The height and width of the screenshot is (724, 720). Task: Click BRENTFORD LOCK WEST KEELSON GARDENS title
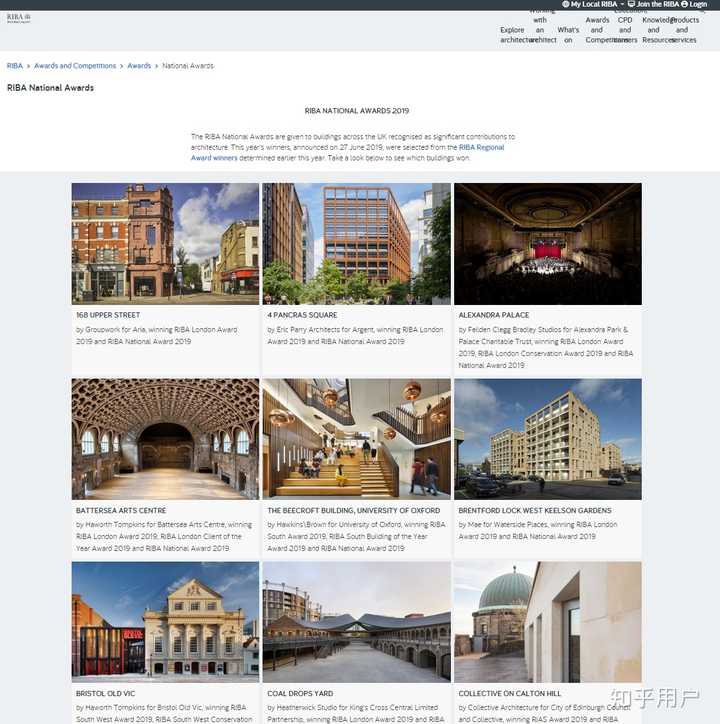(535, 510)
